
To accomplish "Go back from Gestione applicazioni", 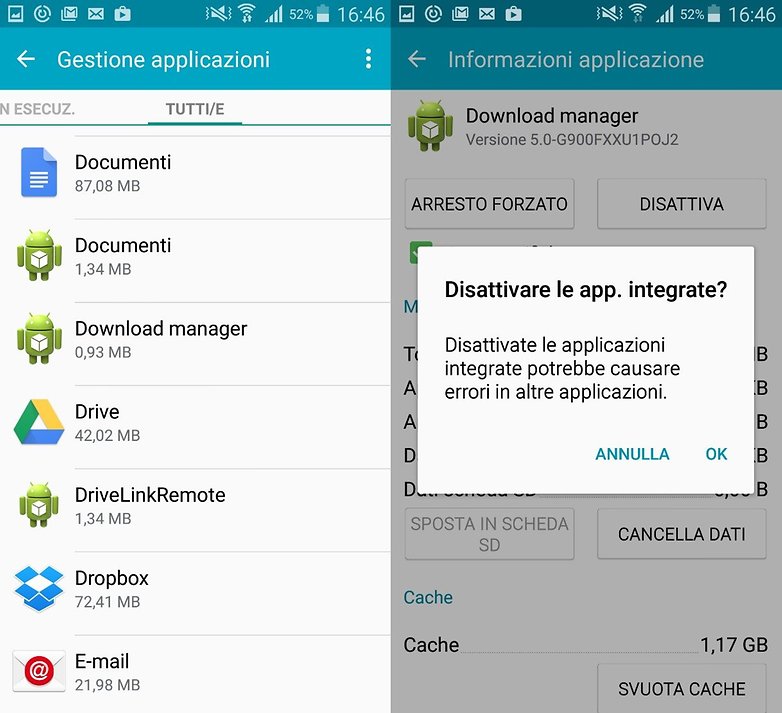I will 26,59.
